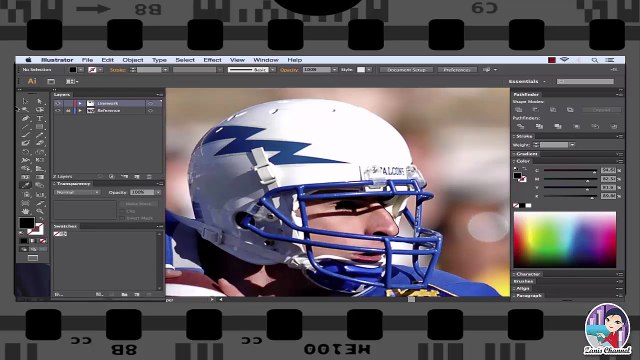
Task: Pick a color from the color spectrum
Action: [564, 240]
